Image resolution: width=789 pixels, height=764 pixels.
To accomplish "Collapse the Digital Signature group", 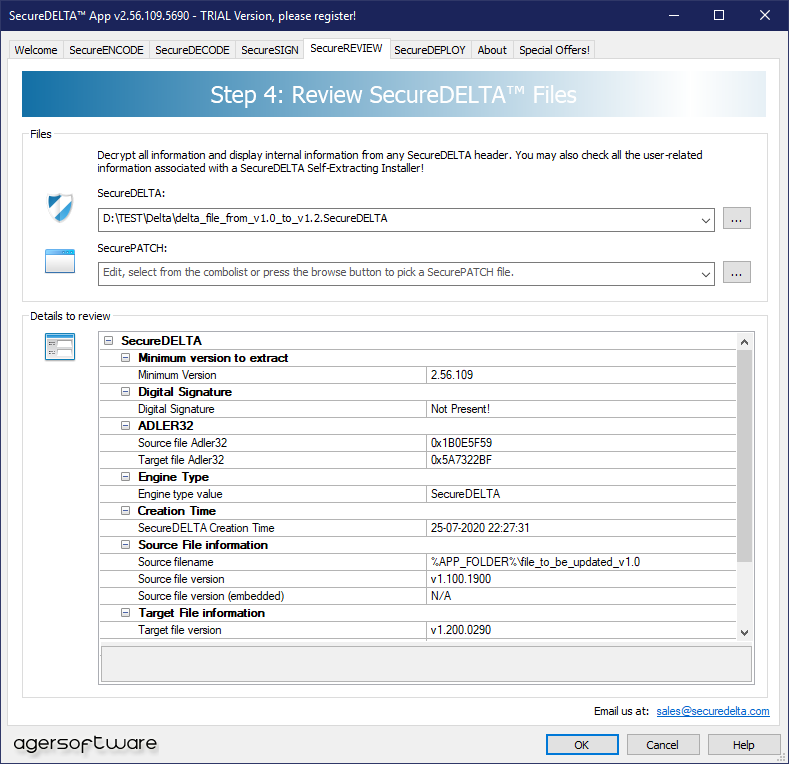I will click(125, 392).
